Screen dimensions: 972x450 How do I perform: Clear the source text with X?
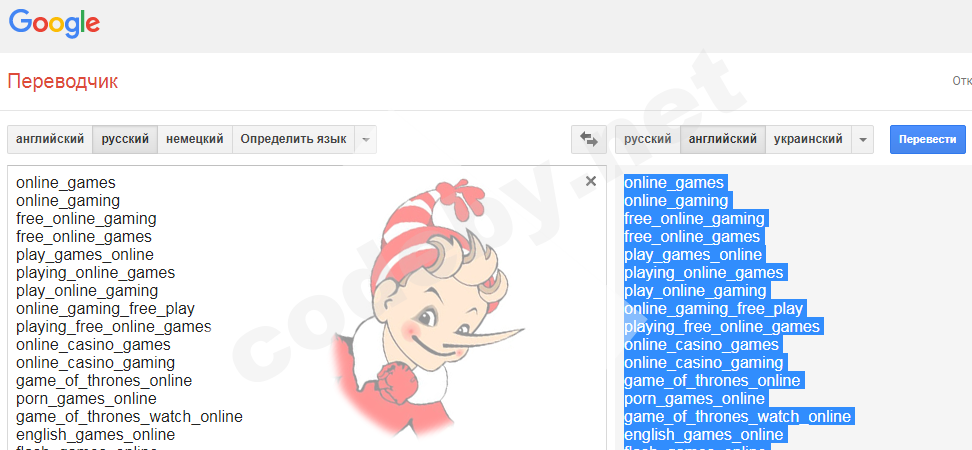(591, 181)
